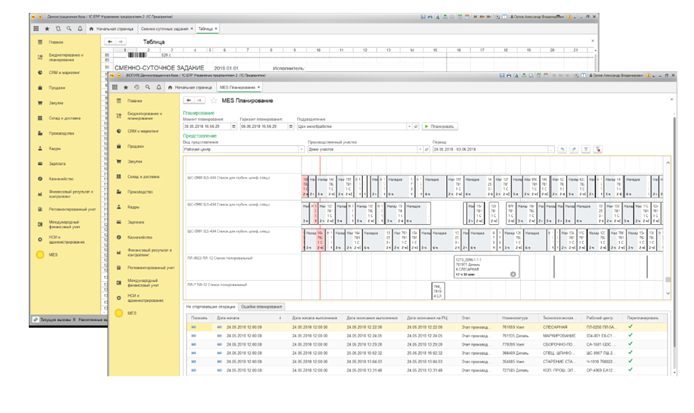This screenshot has width=694, height=413.
Task: Toggle Перепланировать check for МАРКИРОВАНИЕ row
Action: coord(630,335)
